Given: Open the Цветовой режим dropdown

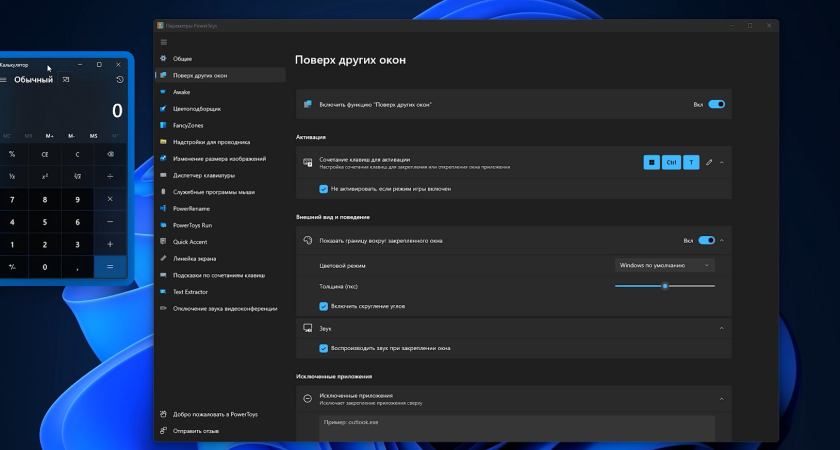Looking at the screenshot, I should [665, 265].
